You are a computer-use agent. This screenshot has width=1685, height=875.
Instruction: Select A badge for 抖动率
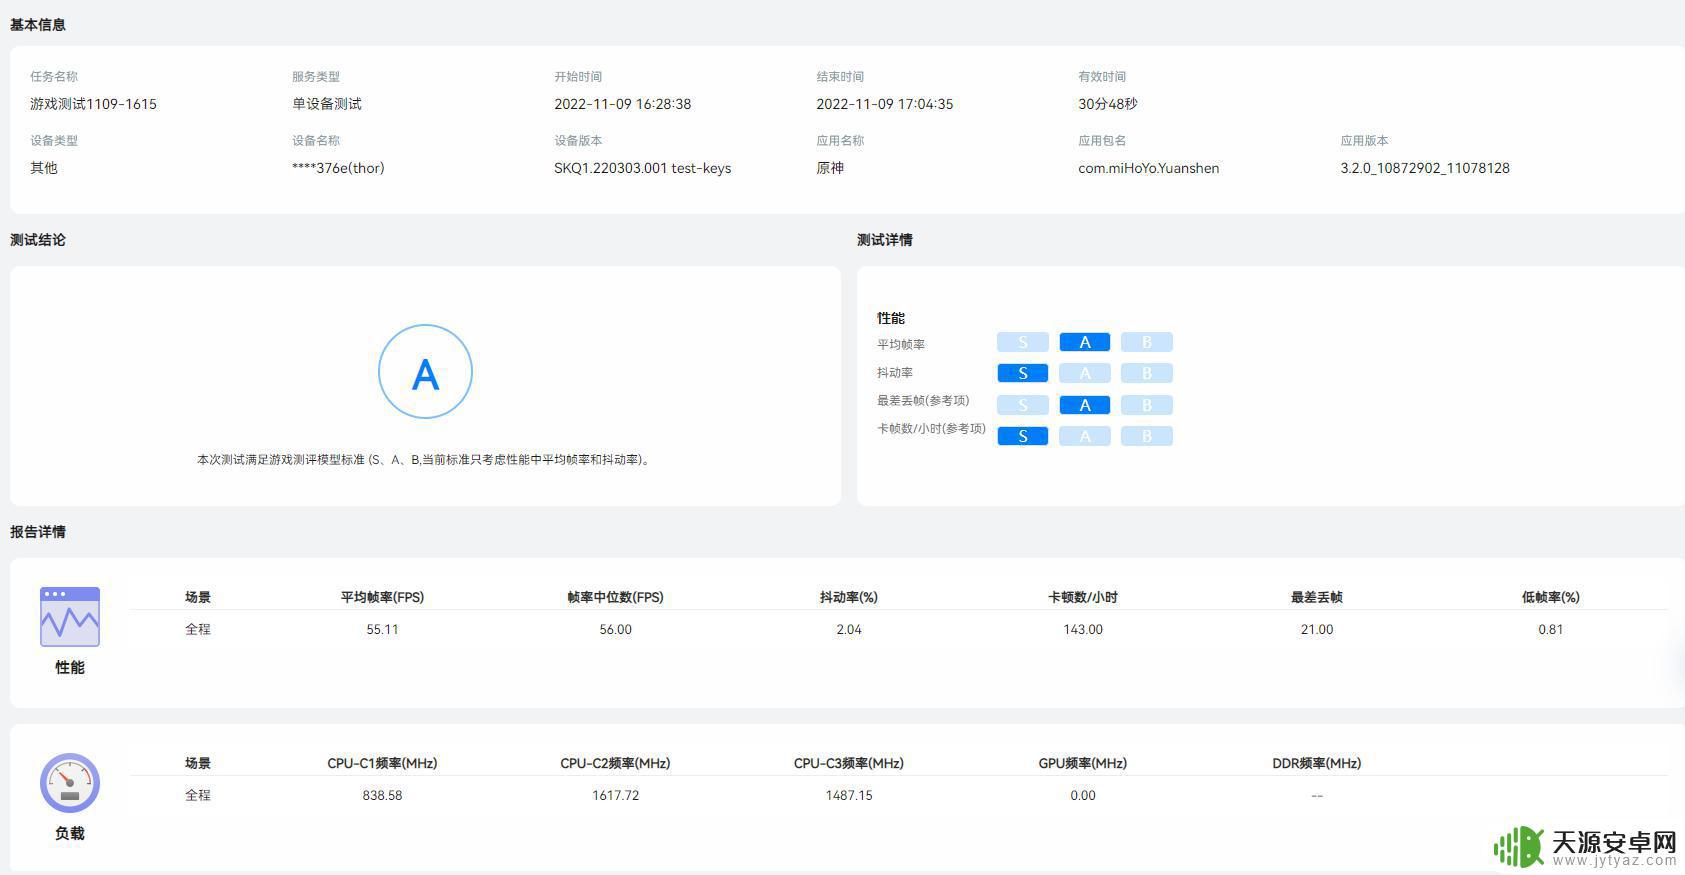[x=1085, y=373]
